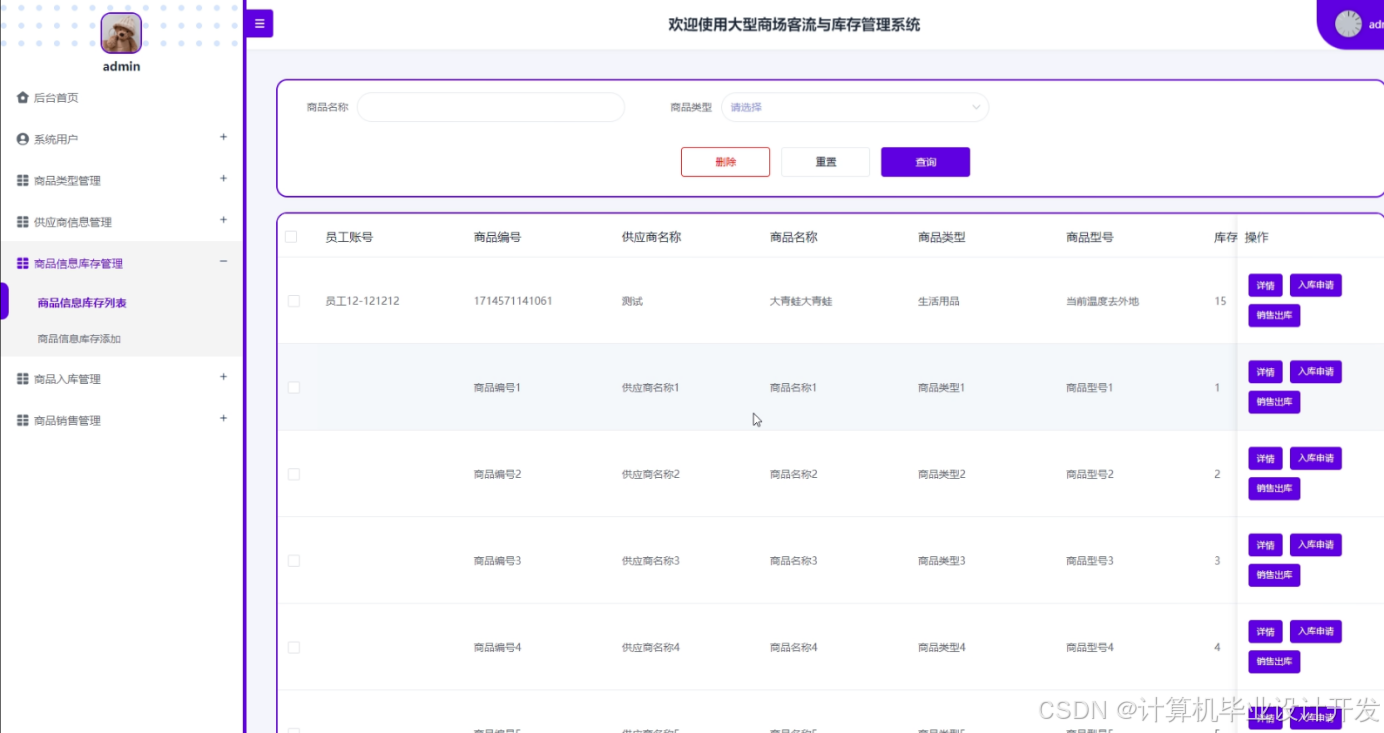Expand 商品入库管理 with its plus sign
Screen dimensions: 1384x733
(x=223, y=377)
